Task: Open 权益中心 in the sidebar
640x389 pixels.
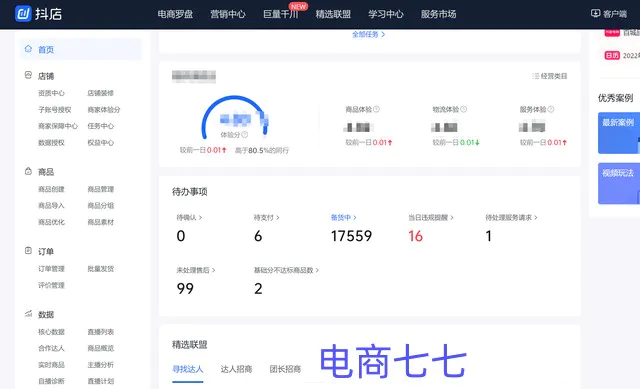Action: coord(100,142)
